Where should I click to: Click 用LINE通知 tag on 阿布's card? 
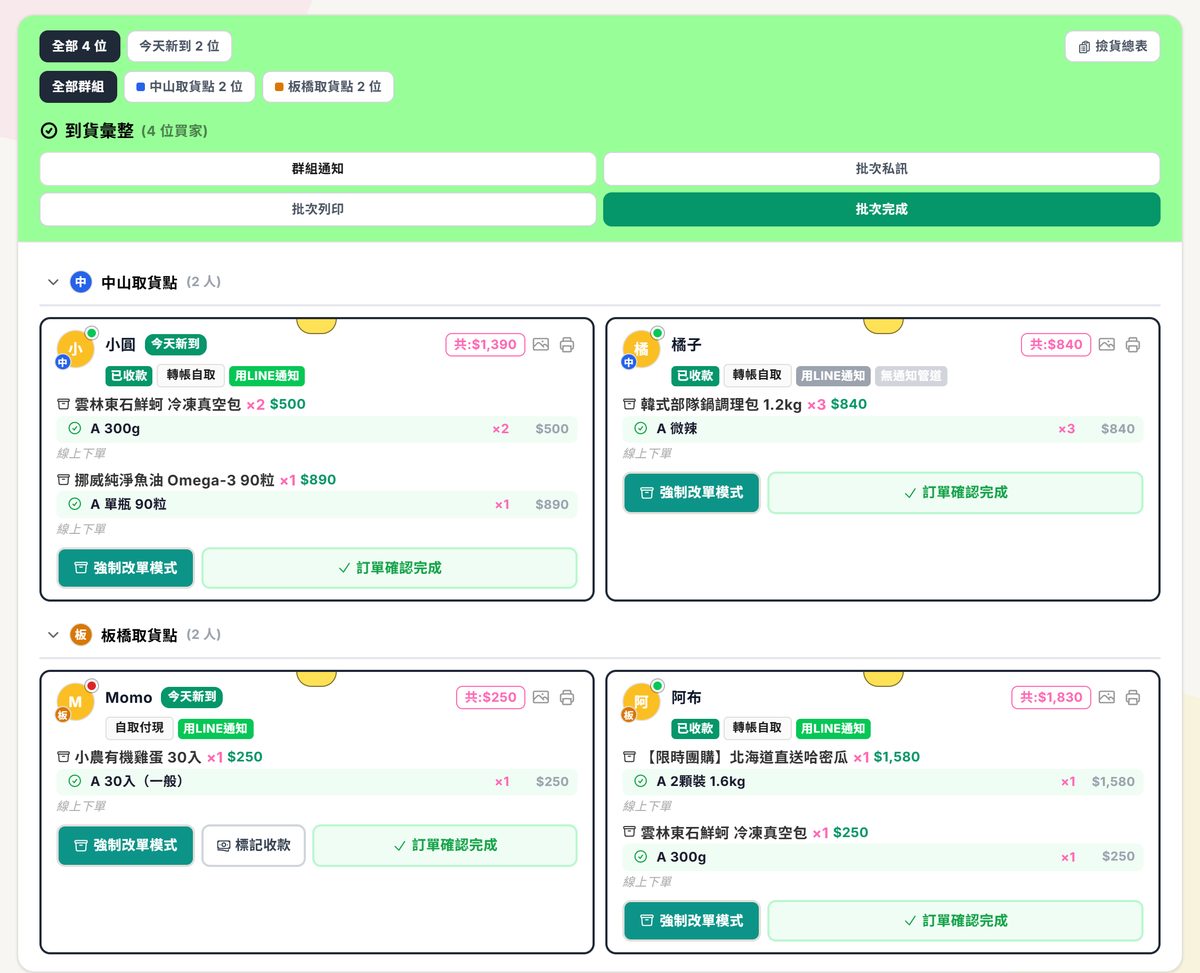pyautogui.click(x=833, y=729)
